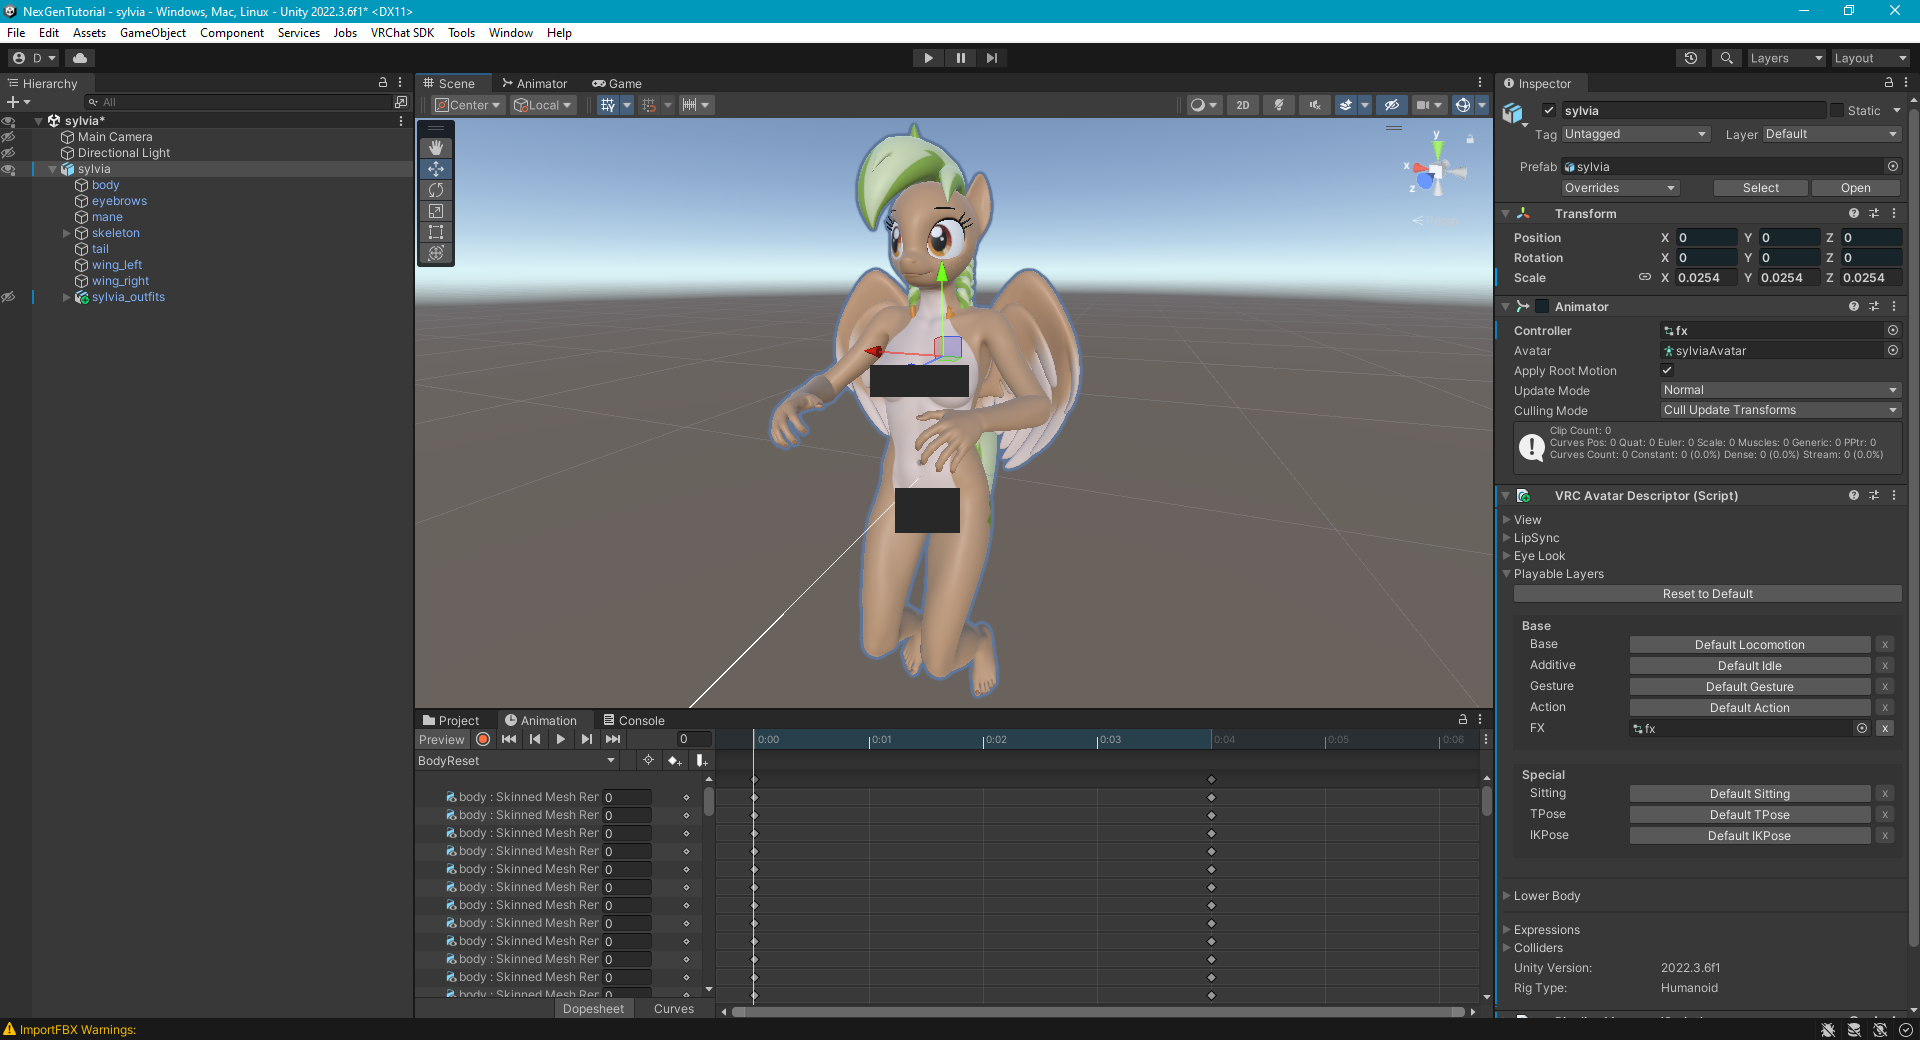Click Default Locomotion base layer button
This screenshot has height=1040, width=1920.
(x=1749, y=645)
